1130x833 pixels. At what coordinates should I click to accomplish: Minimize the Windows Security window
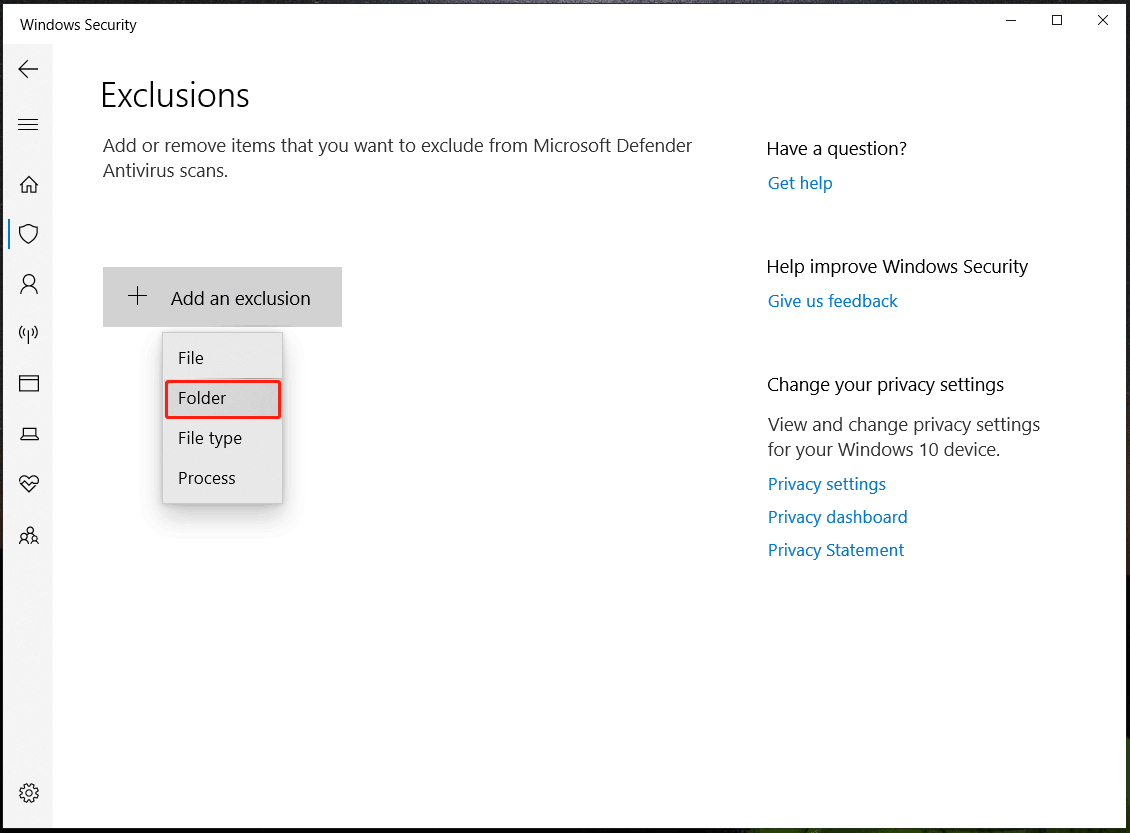click(1011, 20)
